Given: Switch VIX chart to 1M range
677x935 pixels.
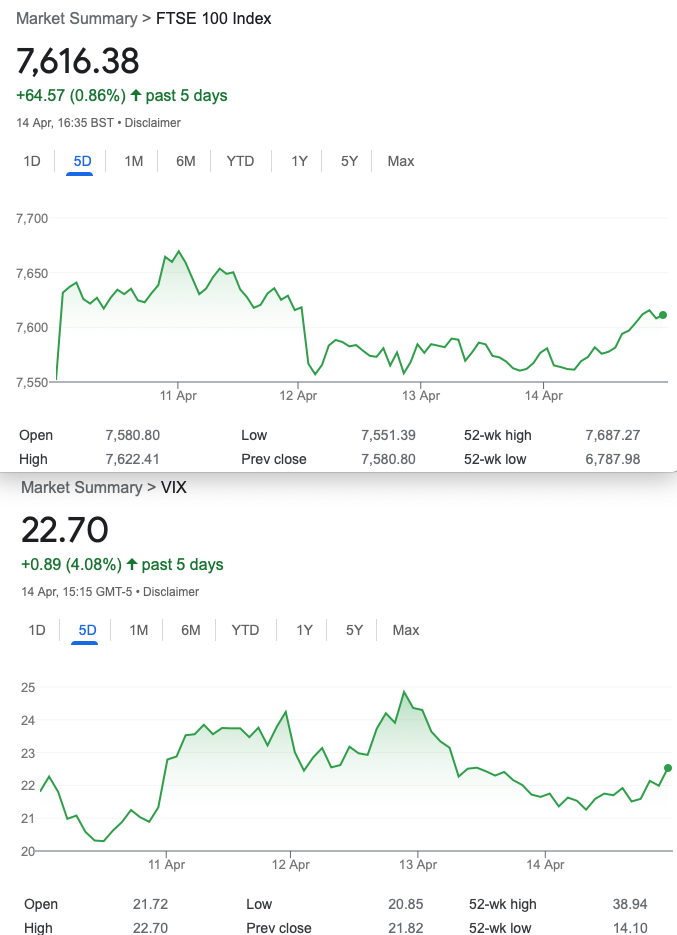Looking at the screenshot, I should (x=139, y=630).
